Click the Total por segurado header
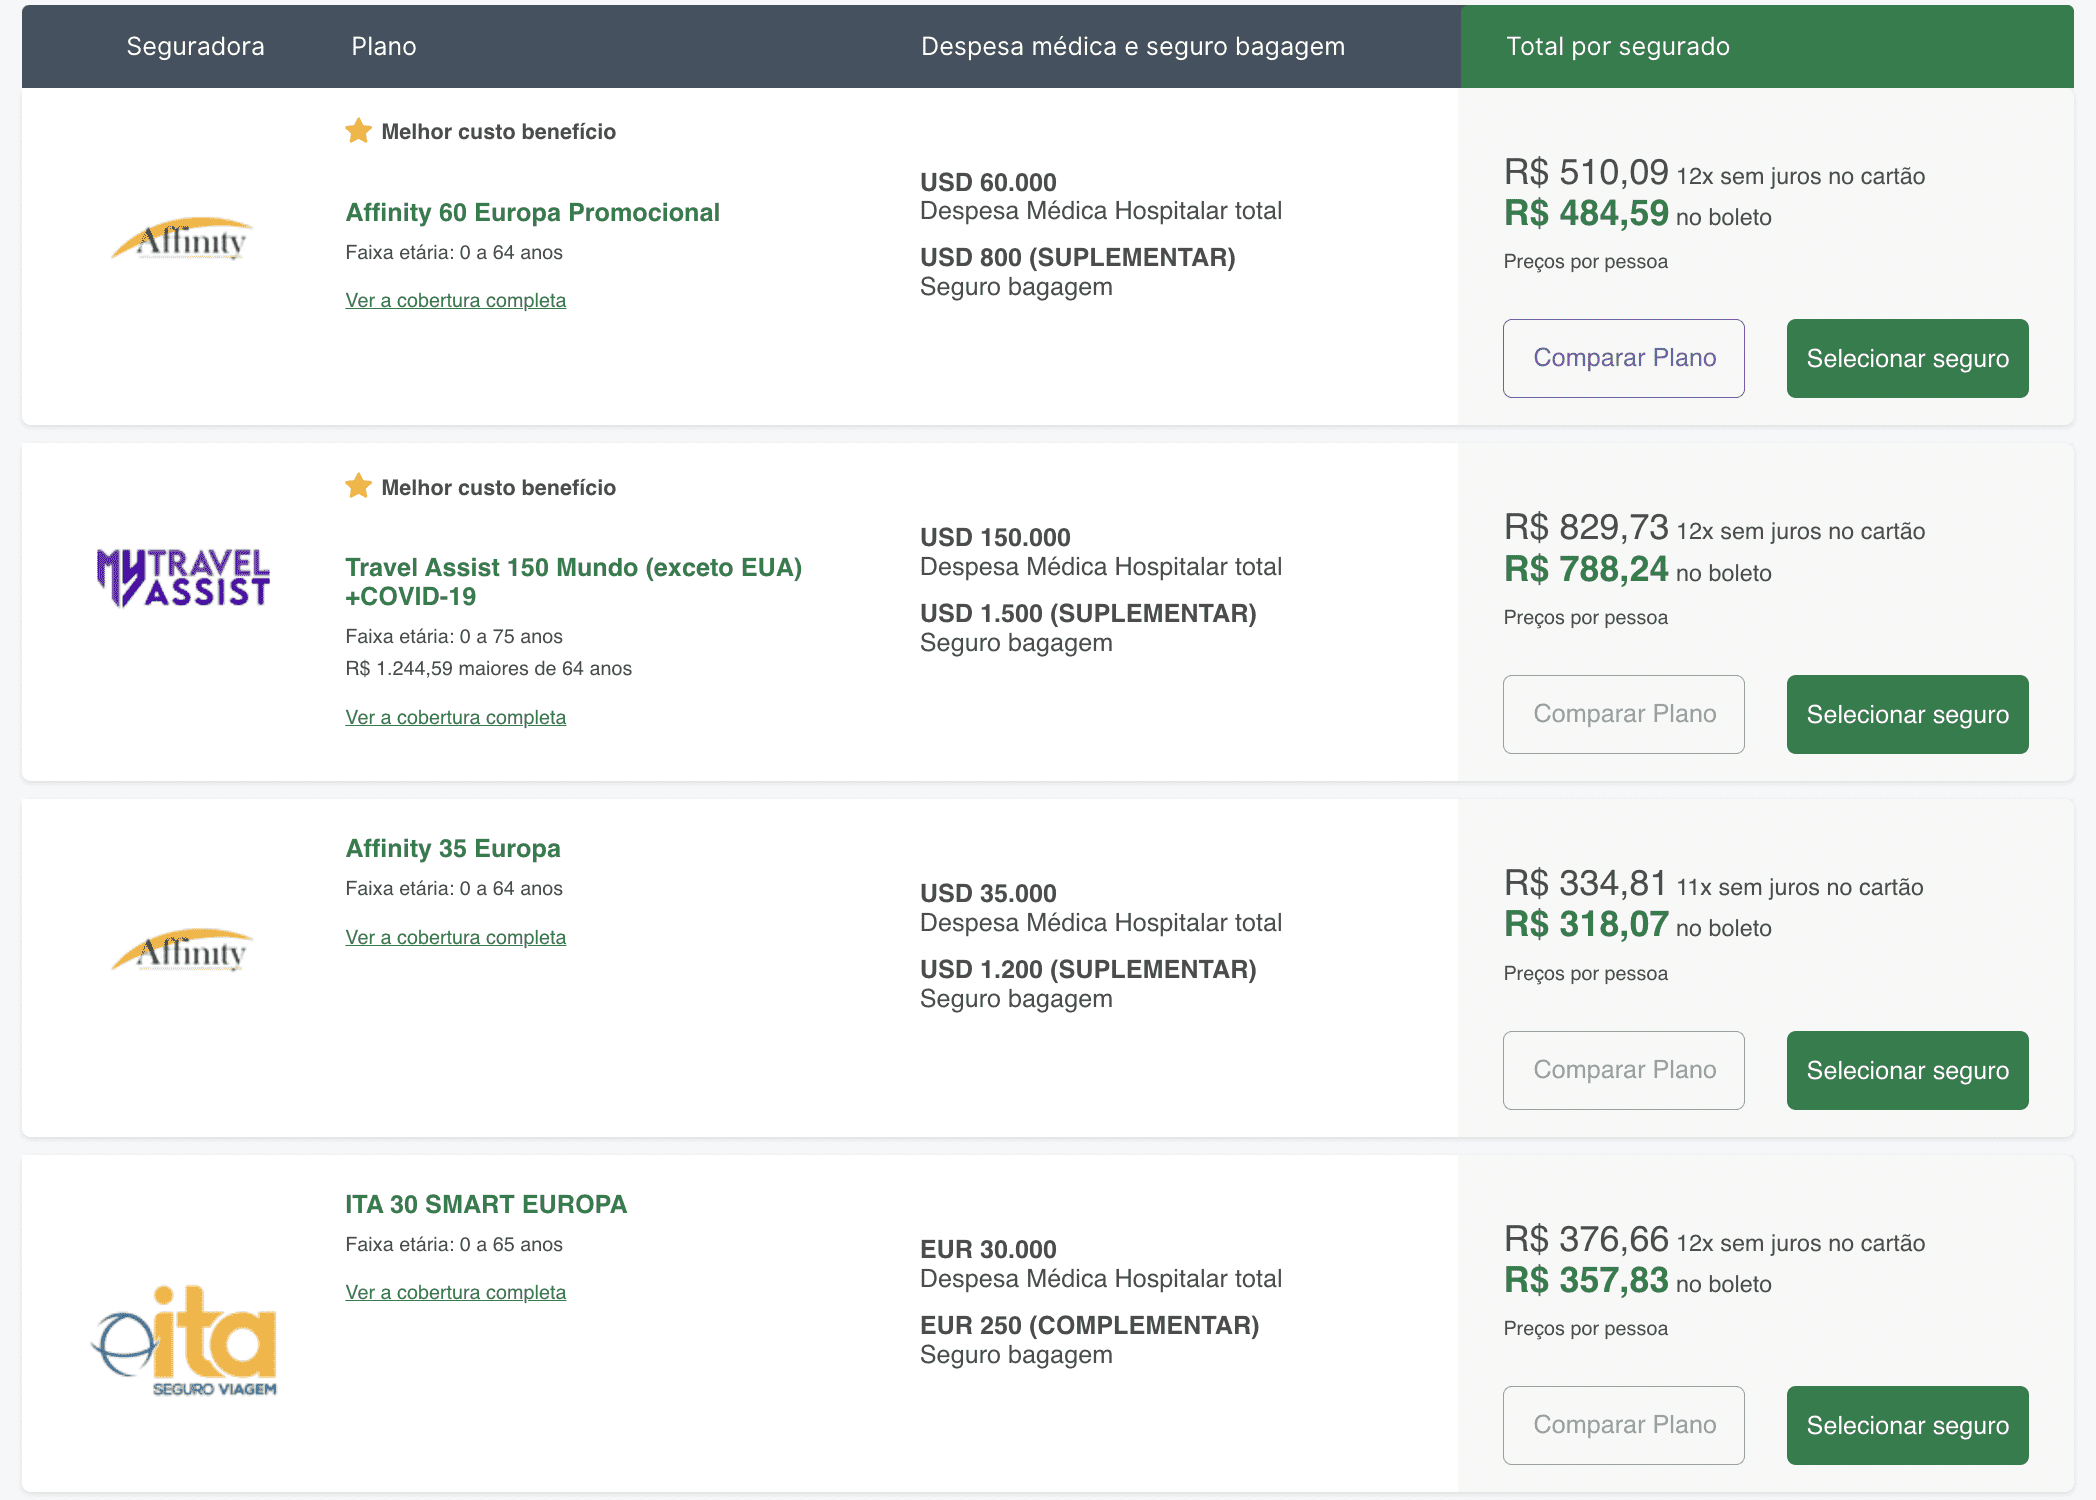 coord(1618,46)
